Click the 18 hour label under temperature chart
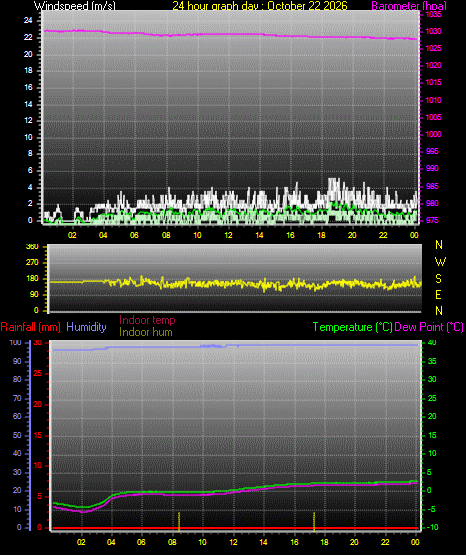 pyautogui.click(x=324, y=543)
